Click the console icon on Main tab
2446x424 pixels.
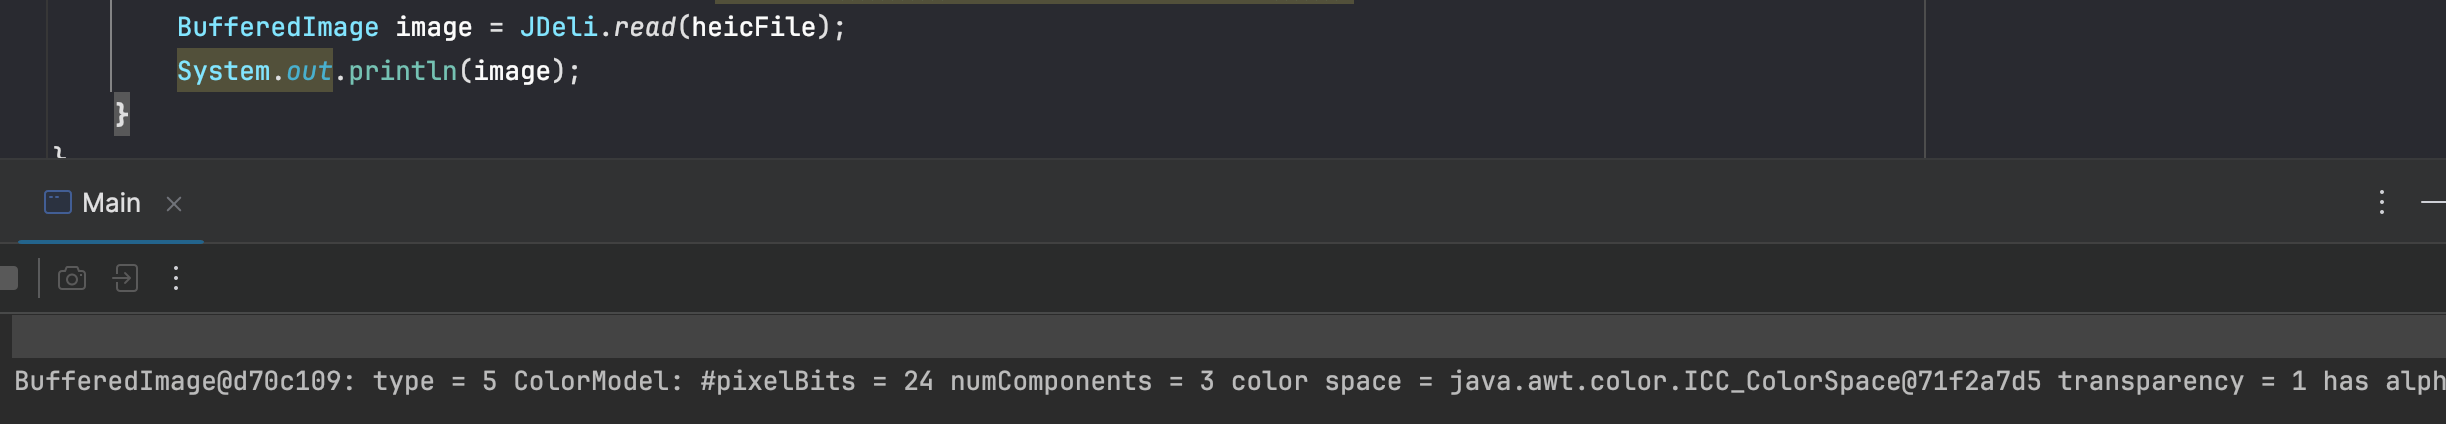[x=58, y=203]
